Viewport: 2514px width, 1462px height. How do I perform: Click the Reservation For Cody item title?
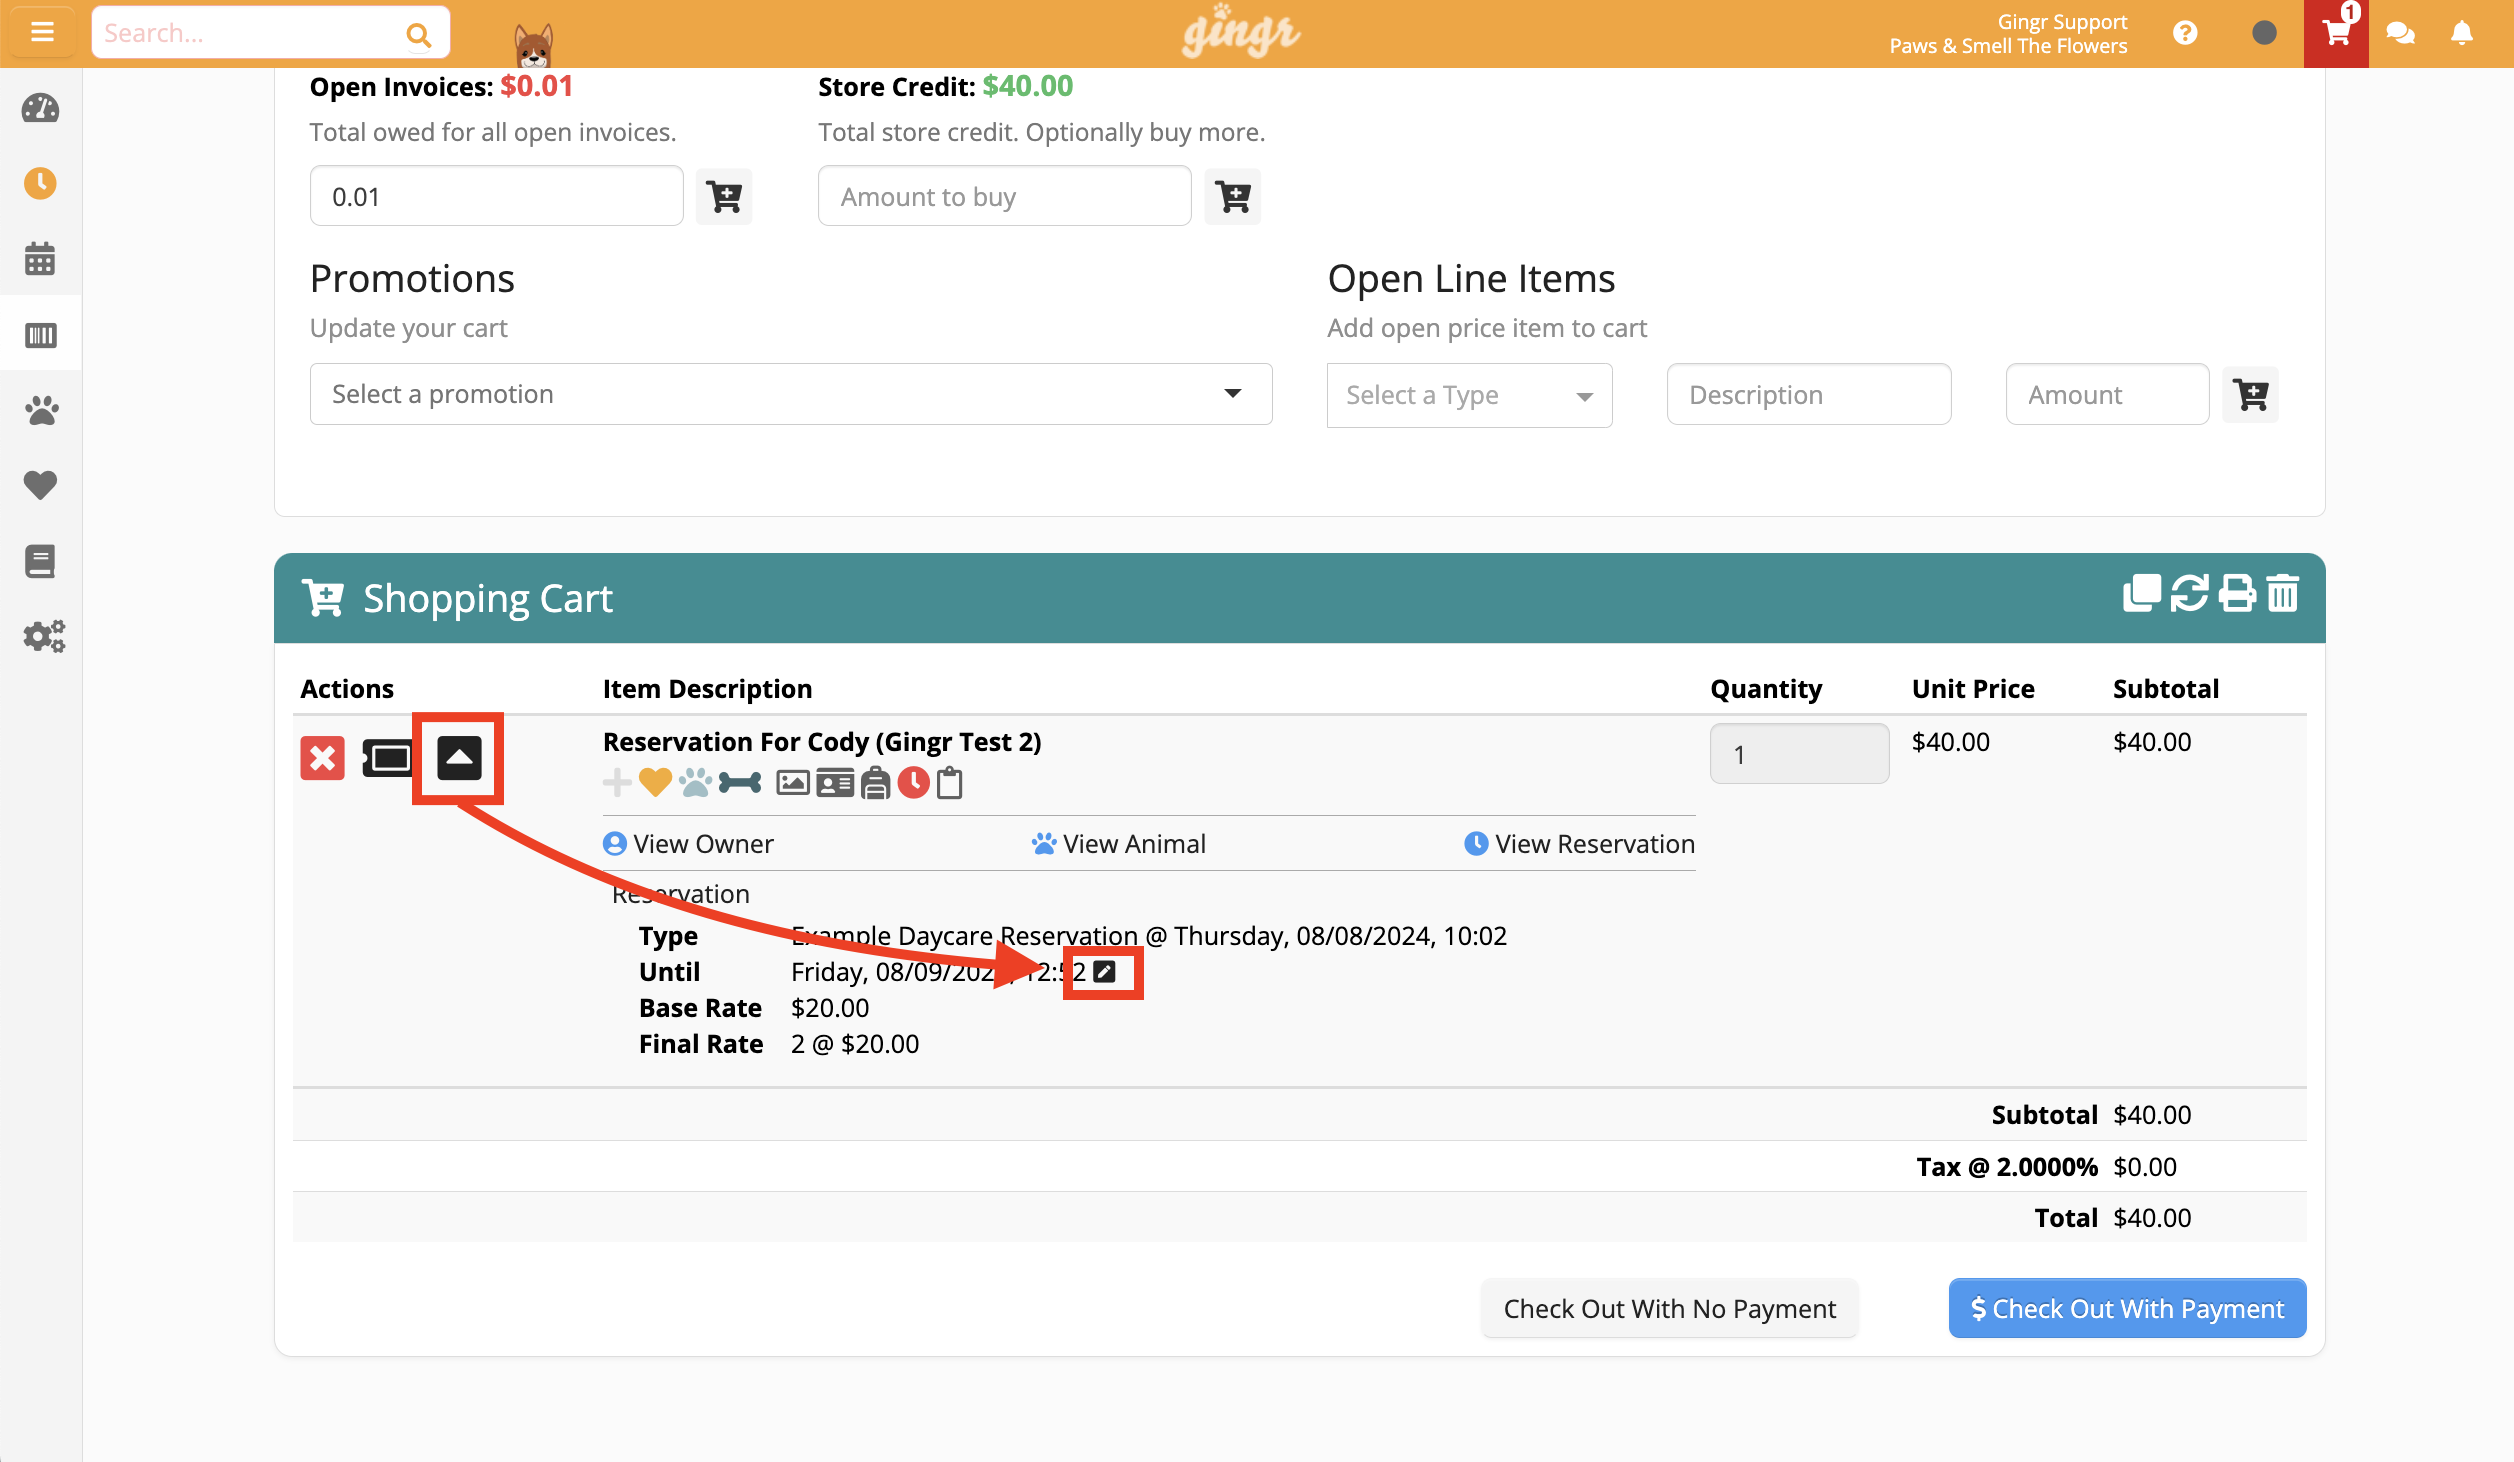(x=822, y=742)
